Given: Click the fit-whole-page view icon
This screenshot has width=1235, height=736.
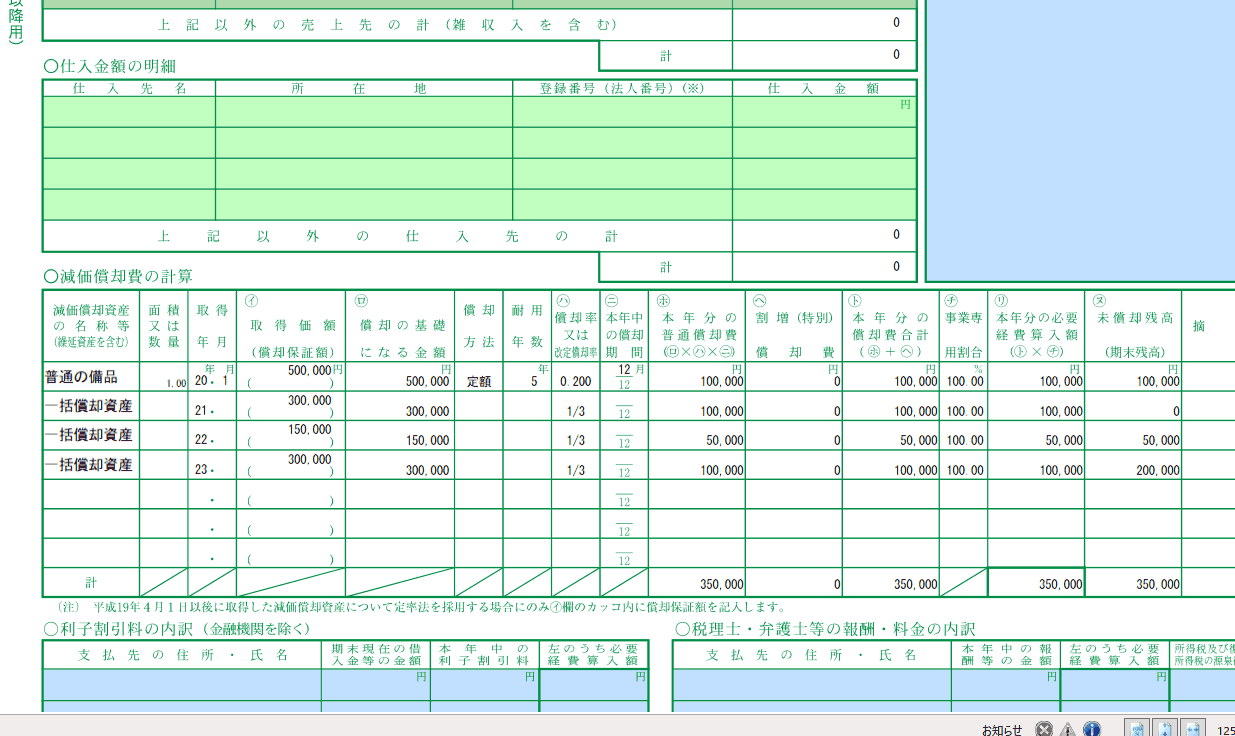Looking at the screenshot, I should [x=1136, y=729].
